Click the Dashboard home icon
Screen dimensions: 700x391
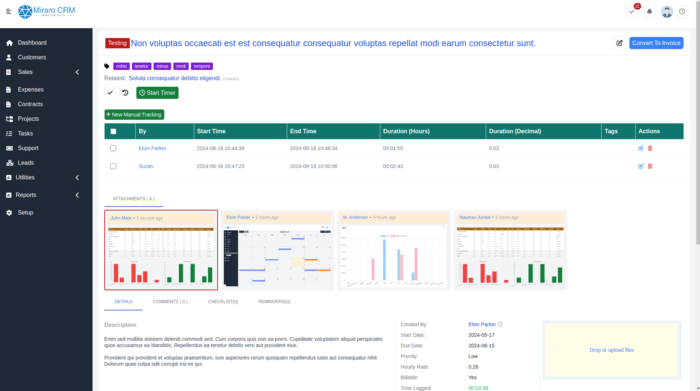[9, 43]
